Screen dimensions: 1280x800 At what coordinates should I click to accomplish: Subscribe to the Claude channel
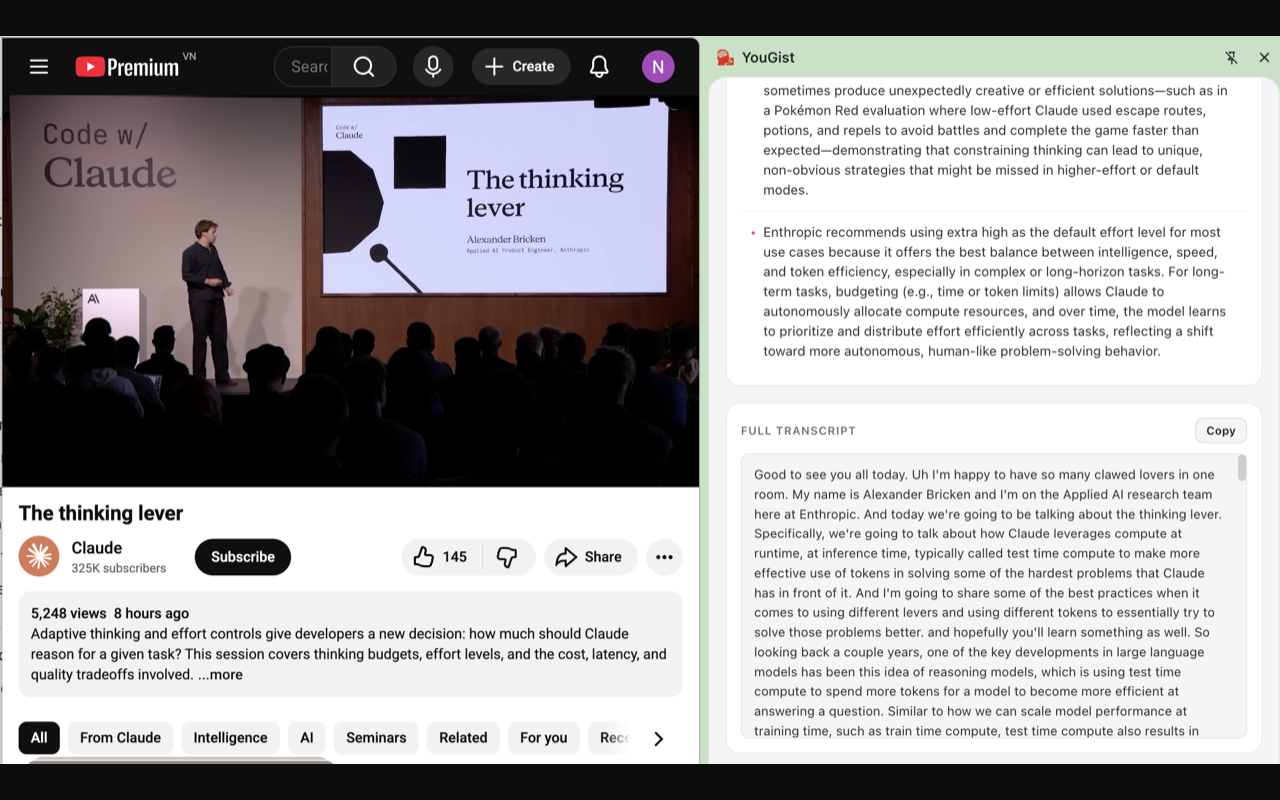coord(243,557)
